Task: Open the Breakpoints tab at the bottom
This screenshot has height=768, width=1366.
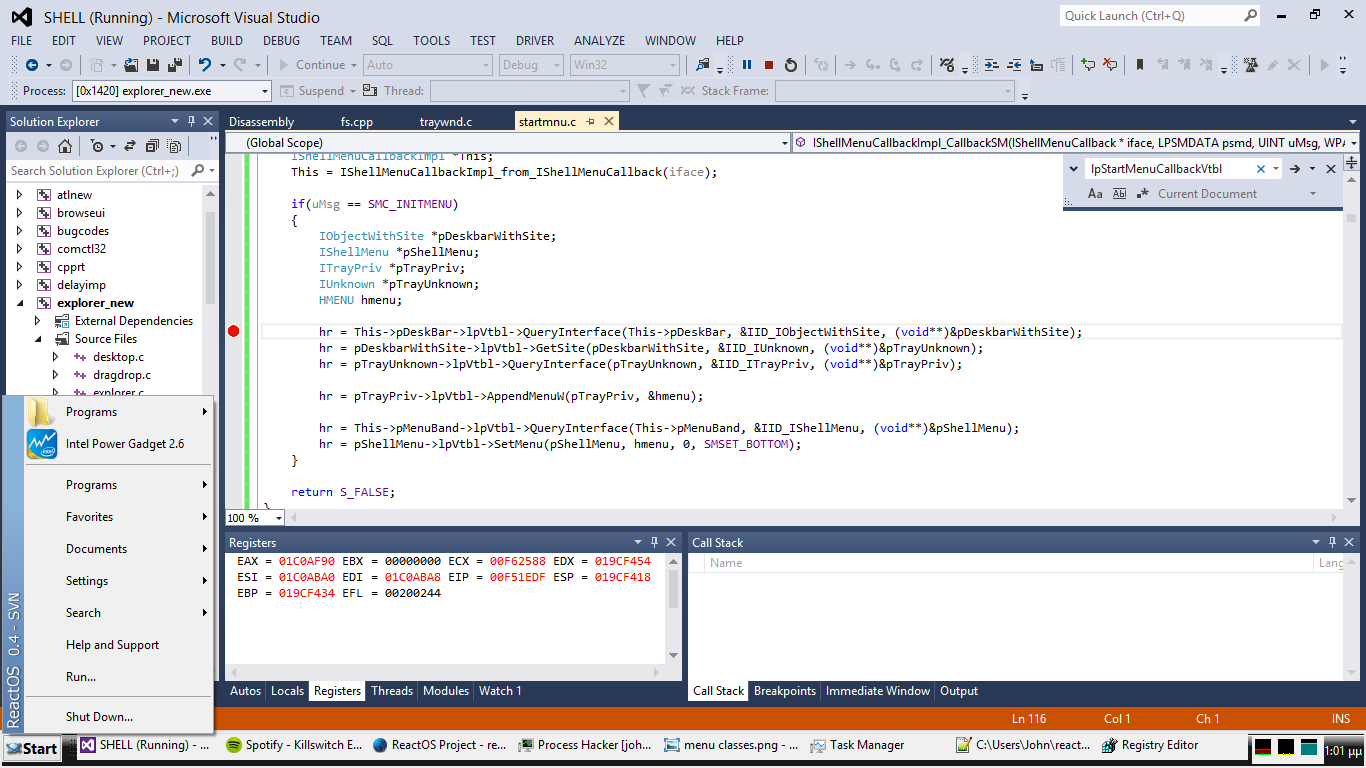Action: [784, 691]
